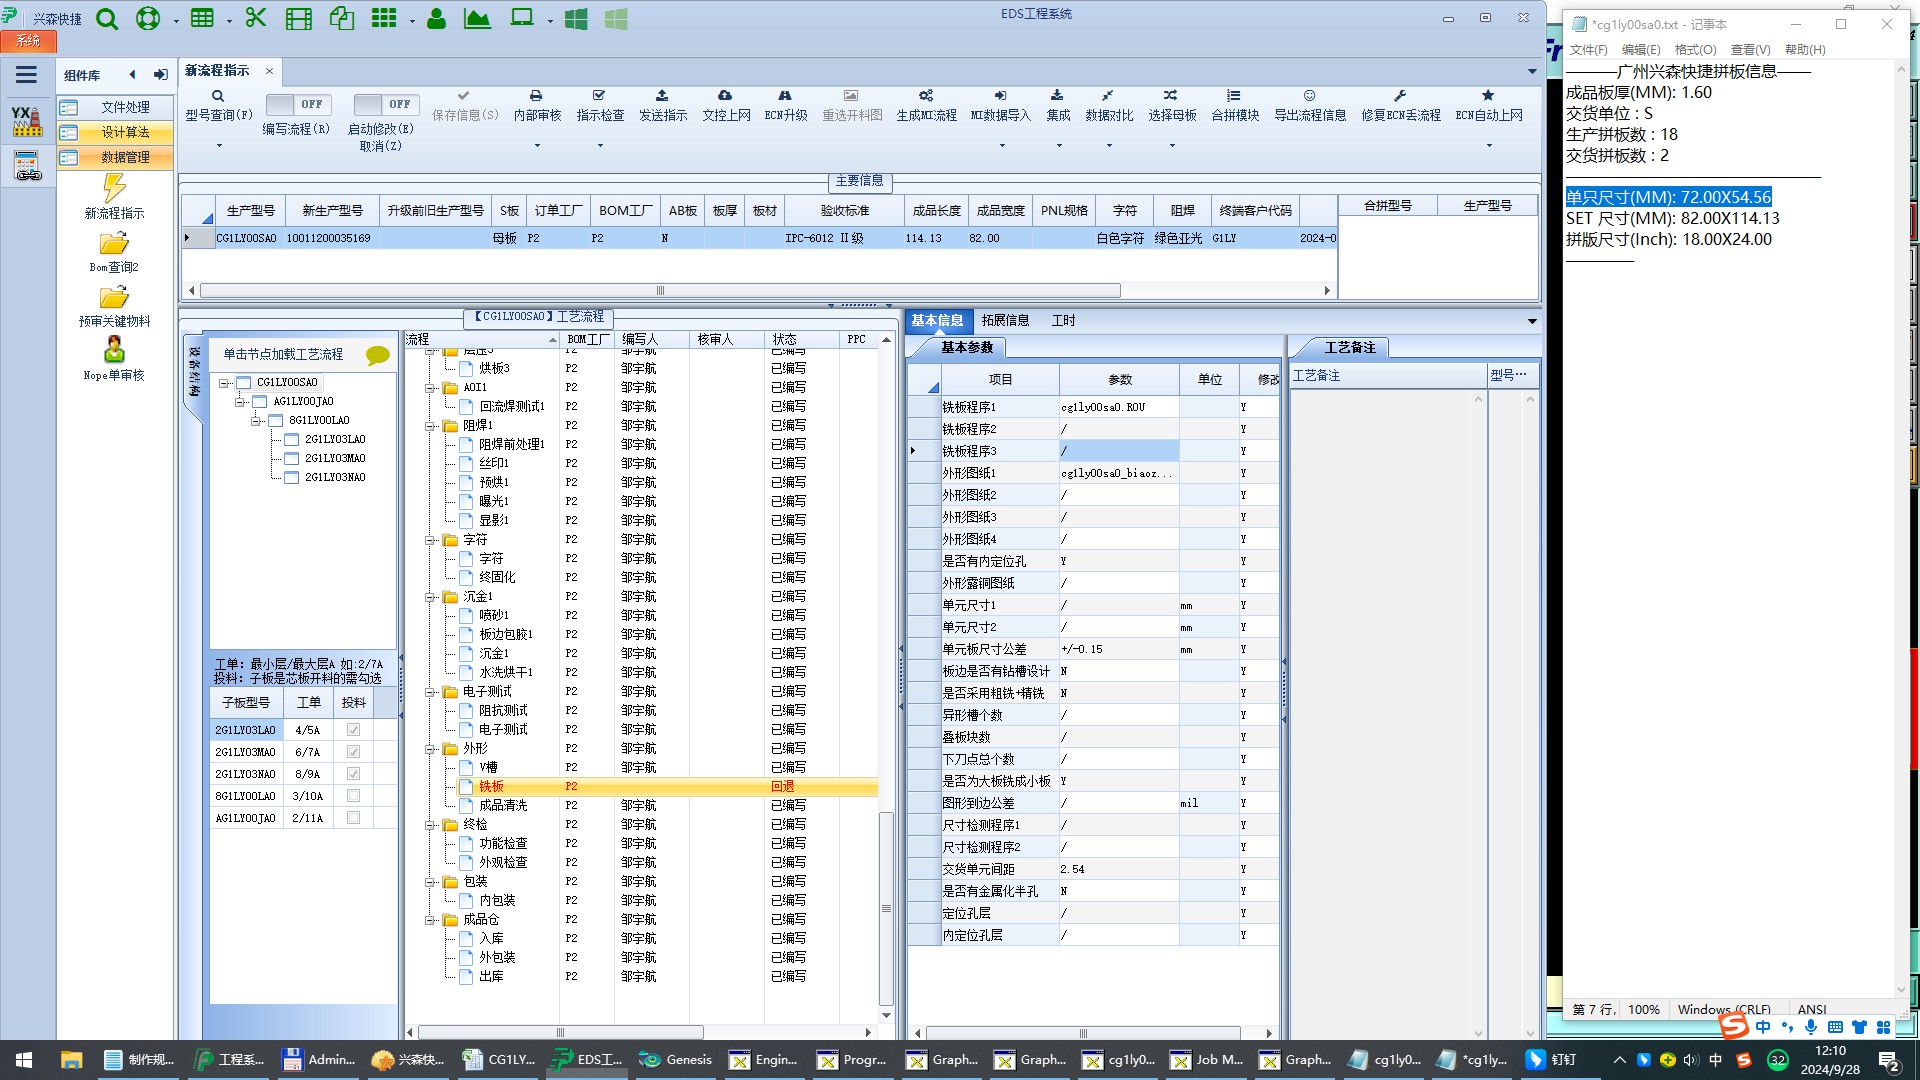Image resolution: width=1920 pixels, height=1080 pixels.
Task: Open the 格式(O) menu in Notepad
Action: (1695, 50)
